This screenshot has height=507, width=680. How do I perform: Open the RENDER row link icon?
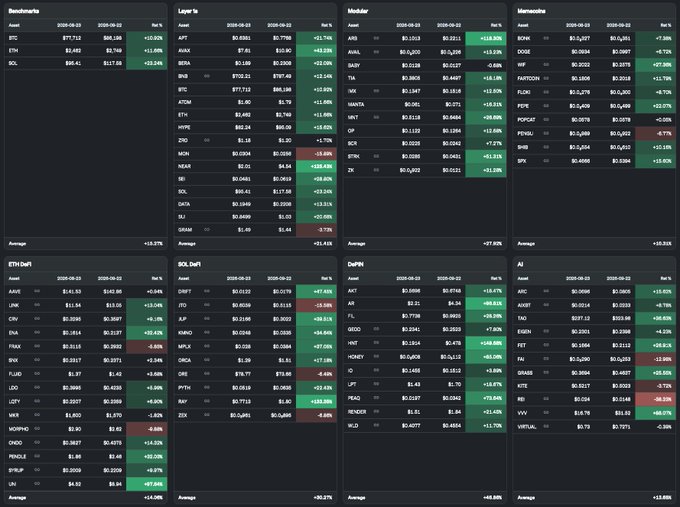(376, 412)
